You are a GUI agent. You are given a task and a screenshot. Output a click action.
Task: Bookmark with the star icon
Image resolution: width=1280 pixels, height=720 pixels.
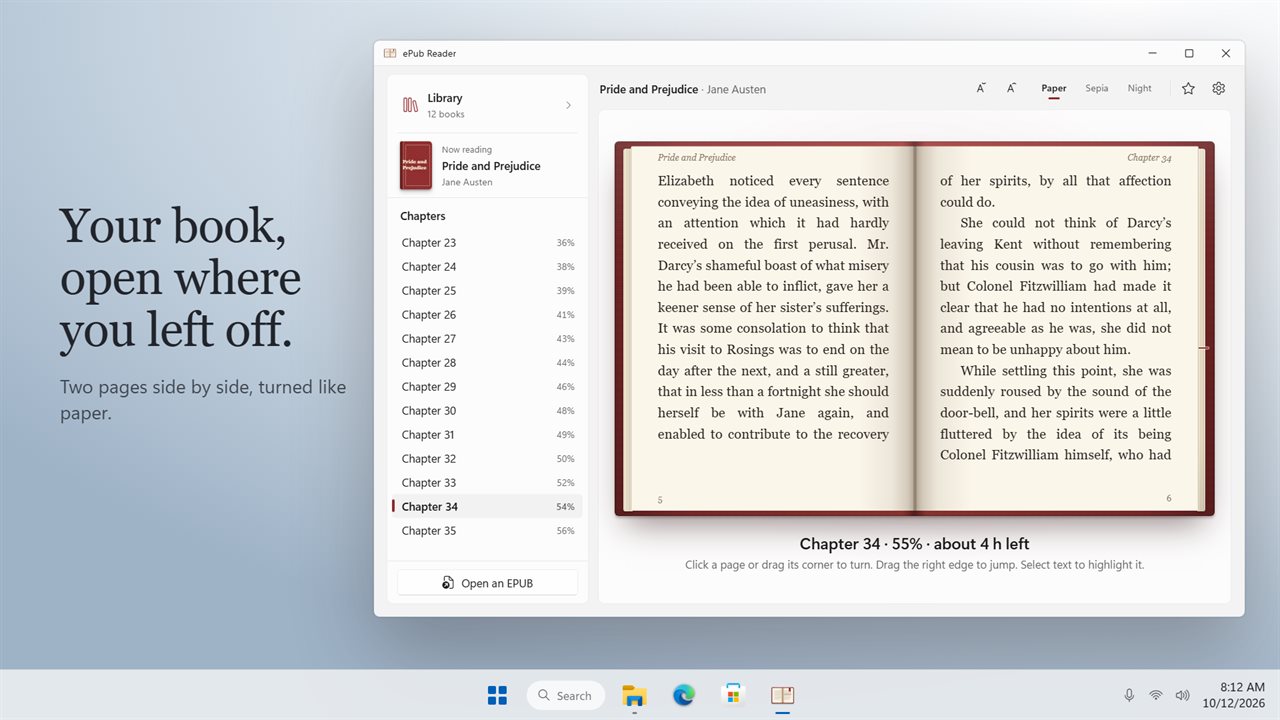[x=1188, y=88]
